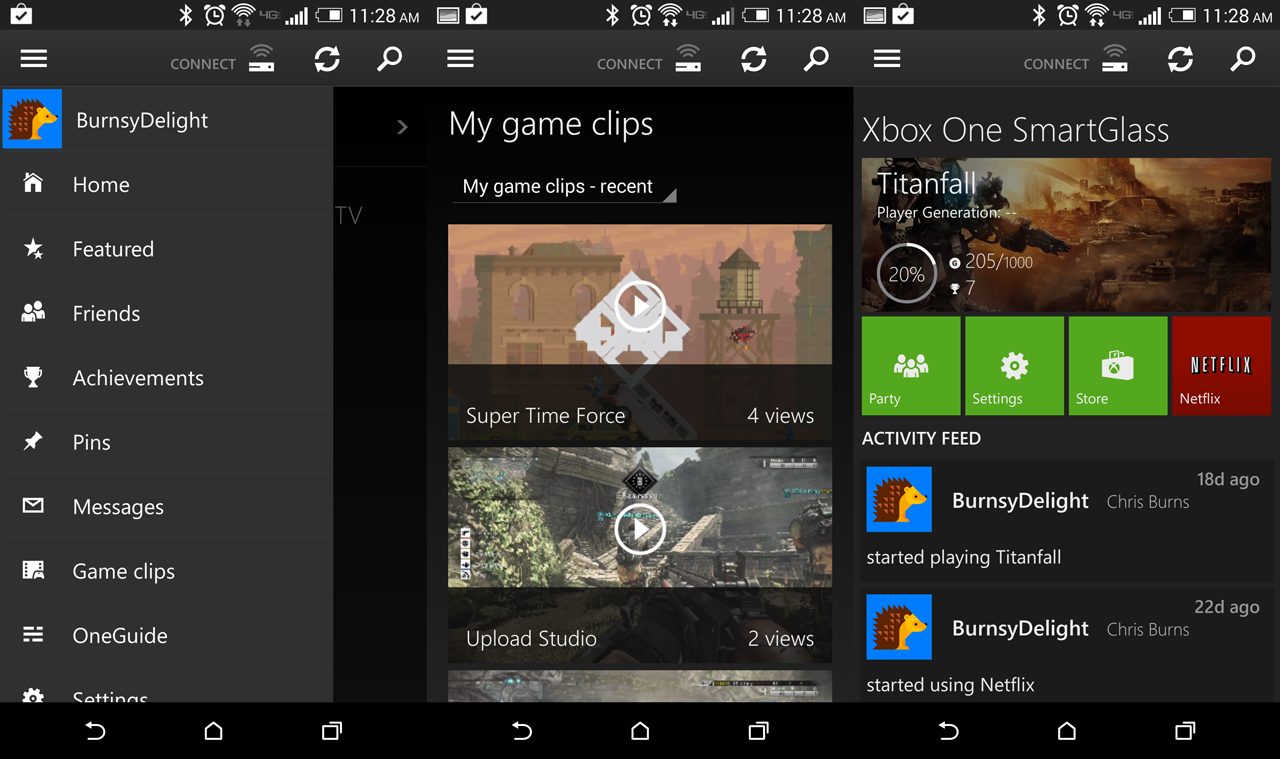The width and height of the screenshot is (1280, 759).
Task: Select the Party tile
Action: coord(910,365)
